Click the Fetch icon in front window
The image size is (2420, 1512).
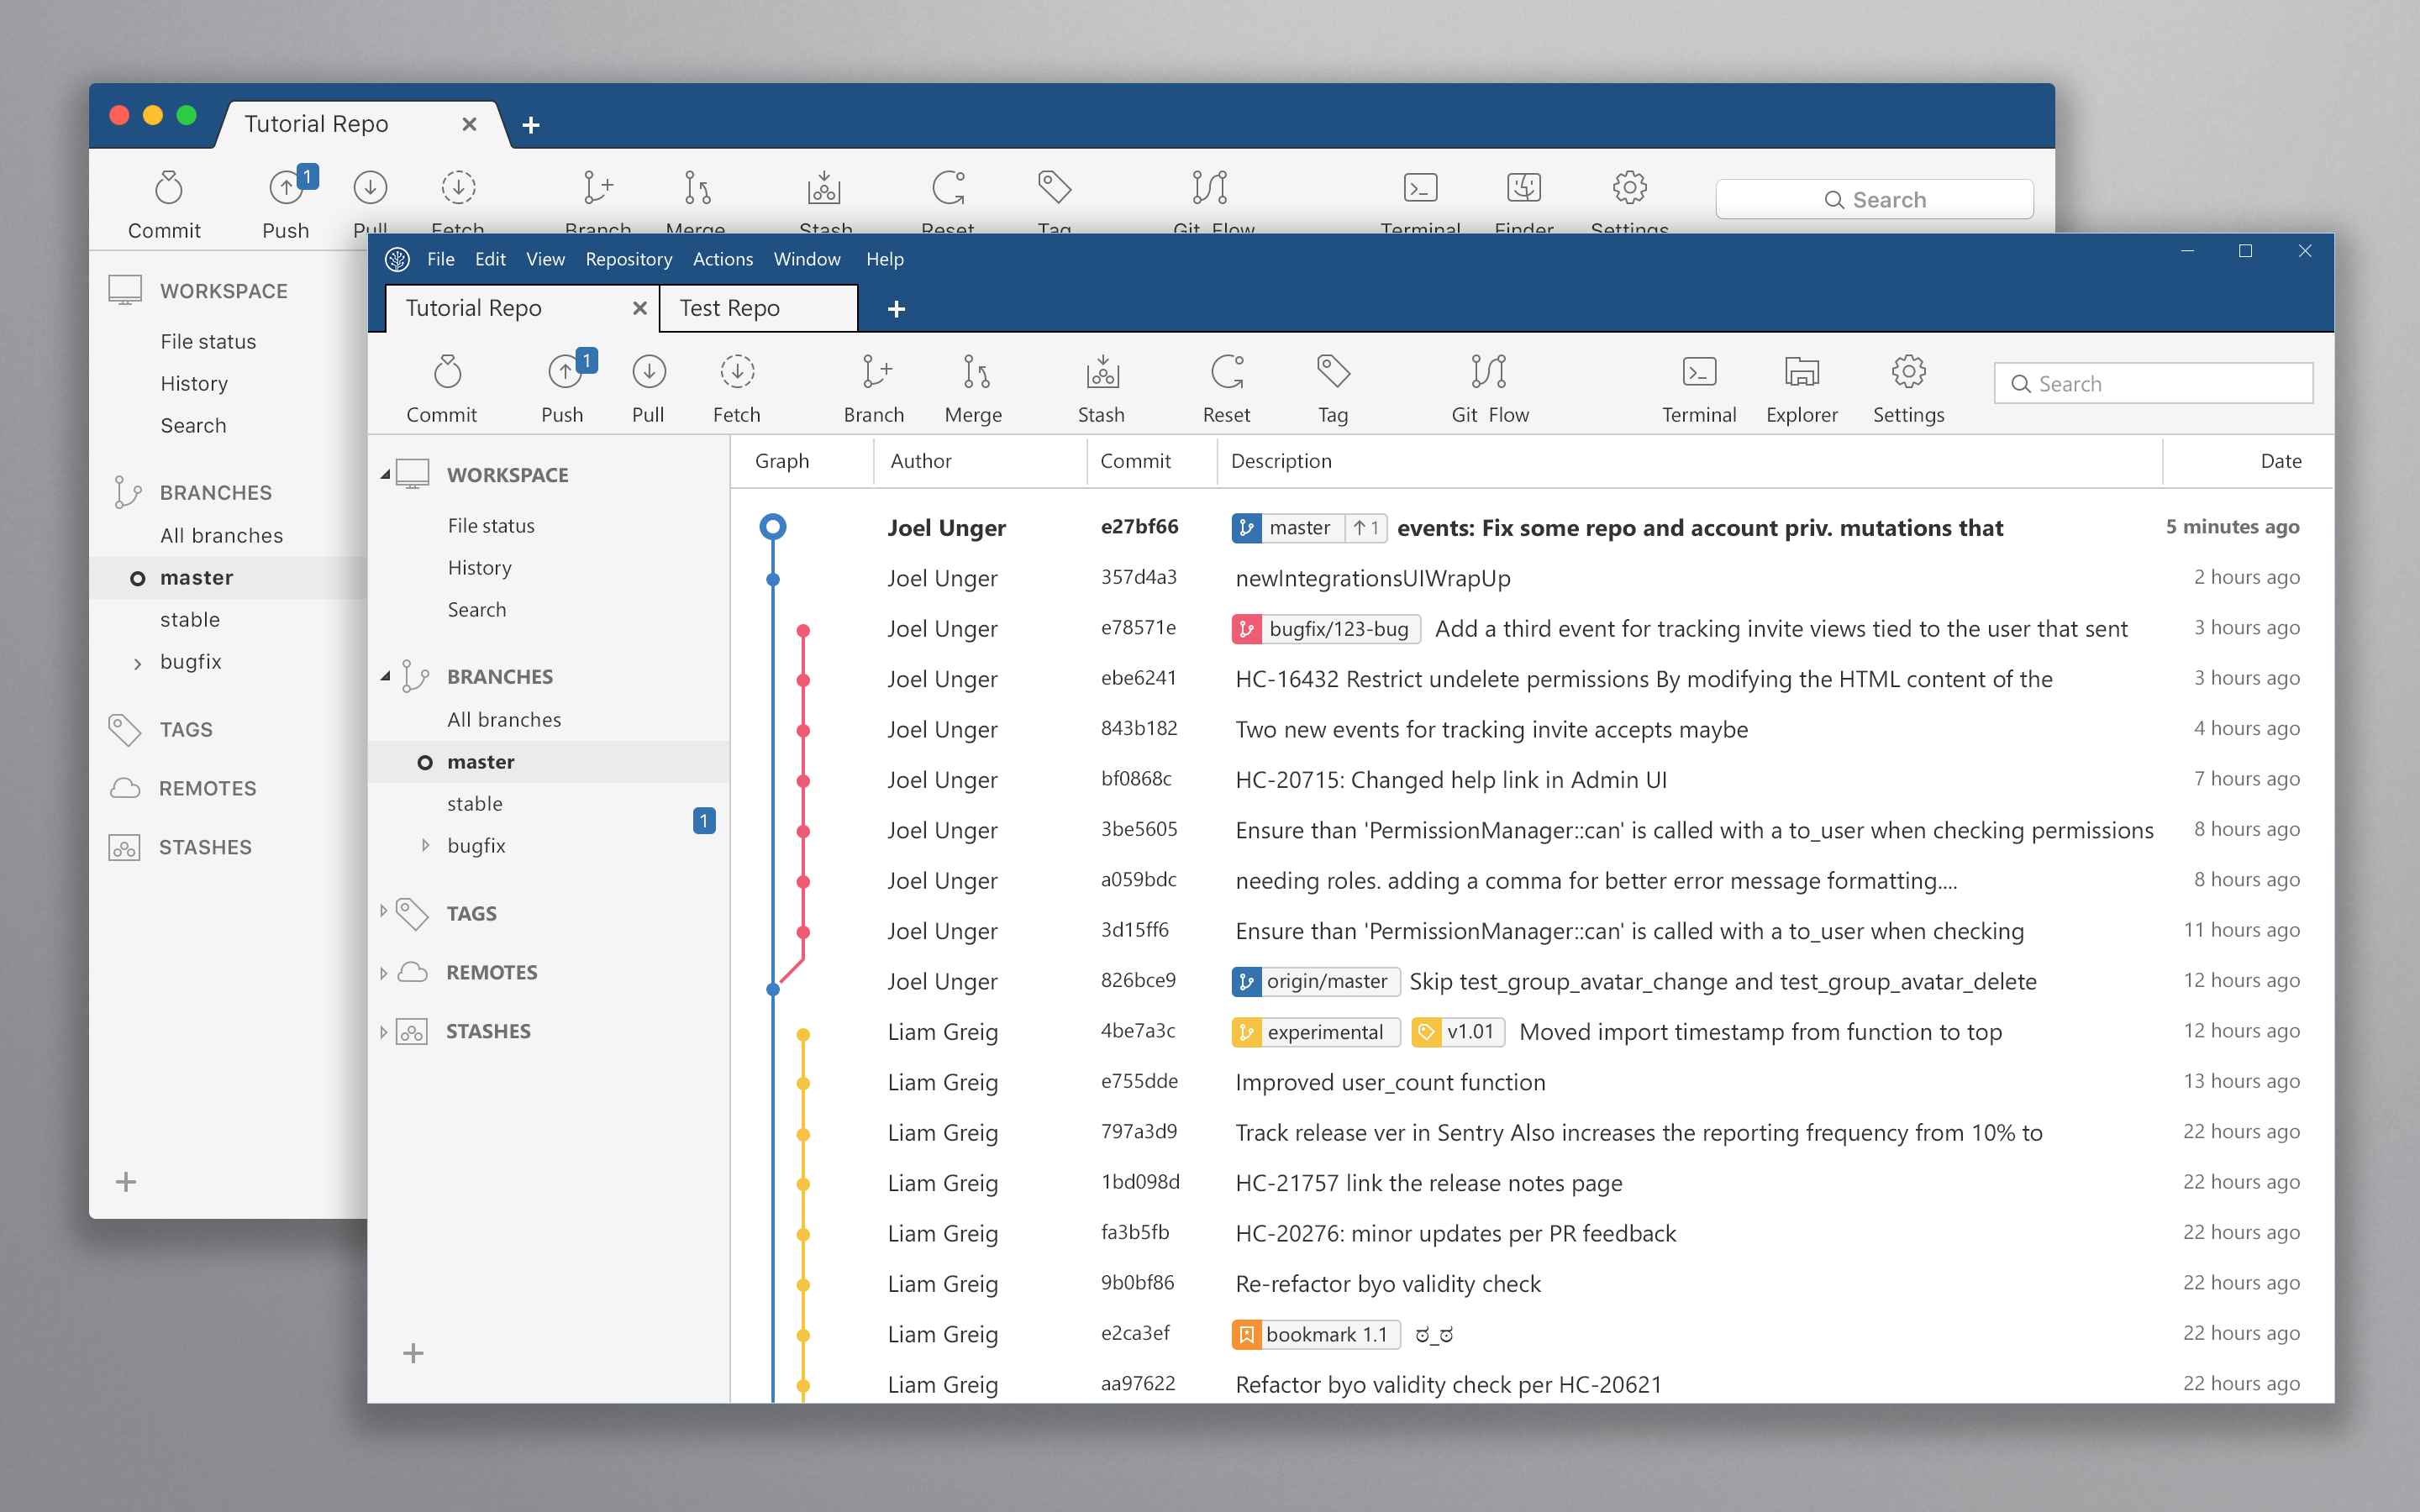tap(737, 373)
